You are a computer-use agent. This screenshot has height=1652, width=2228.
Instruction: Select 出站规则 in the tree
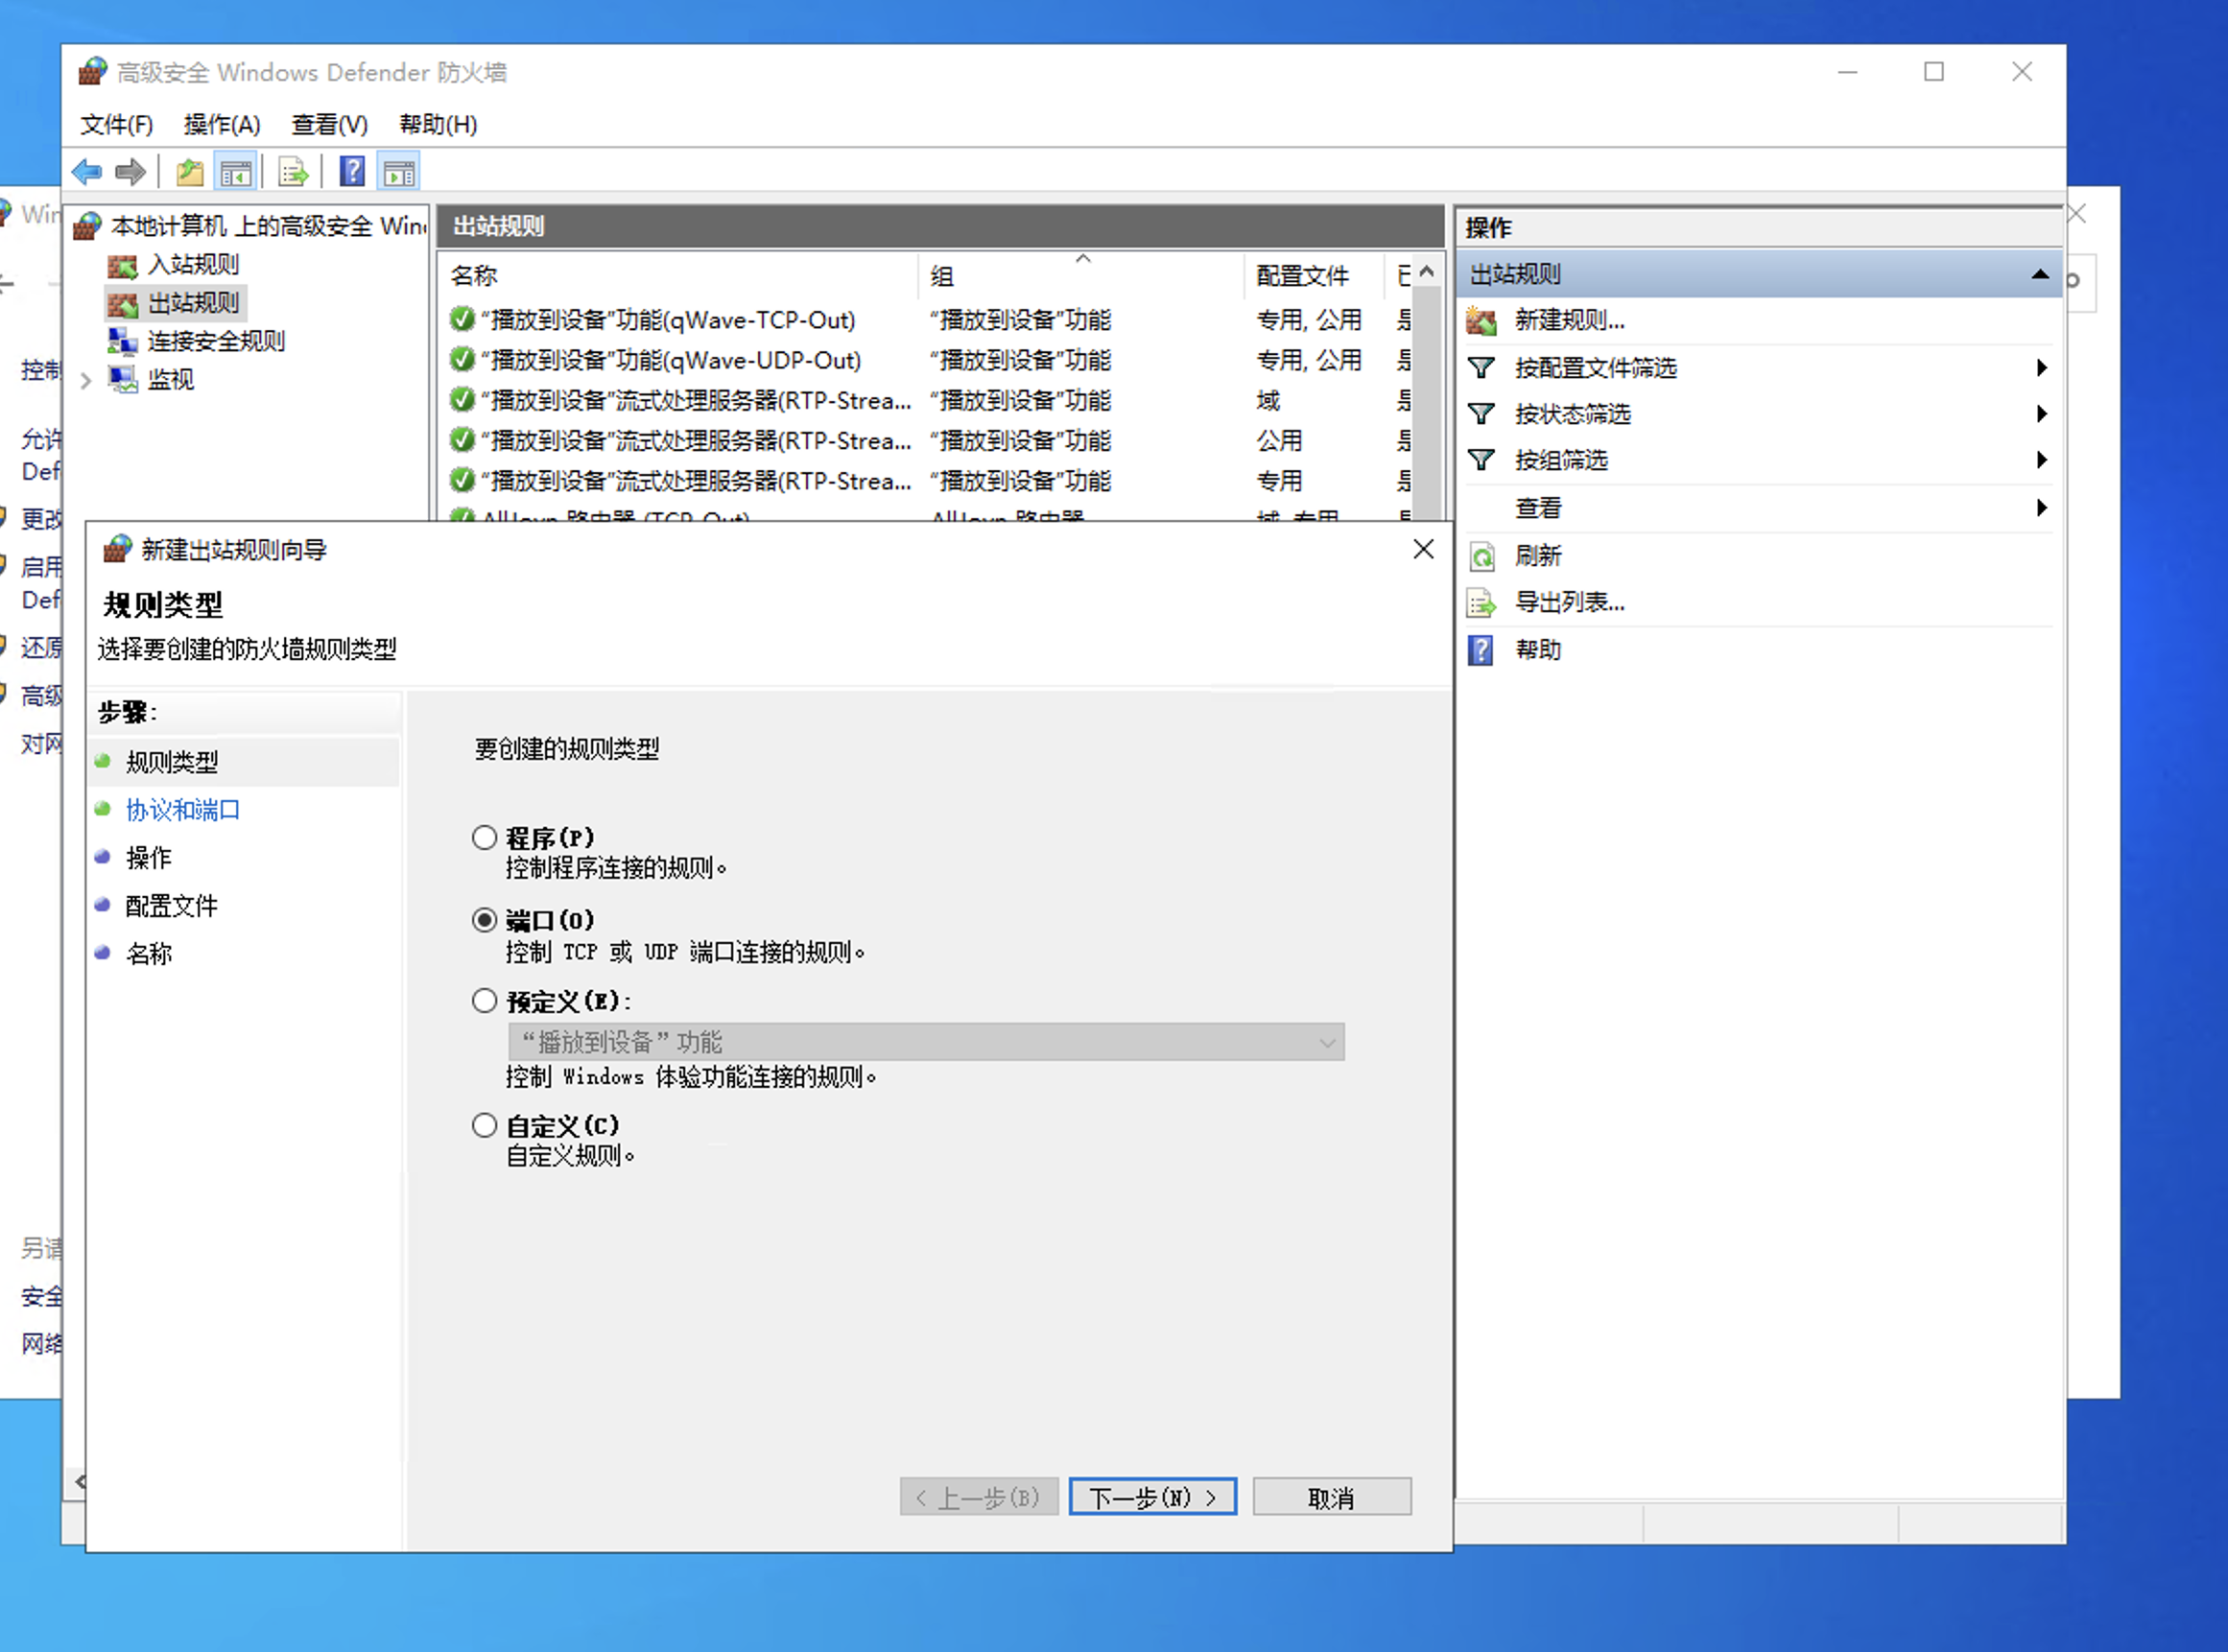(x=193, y=303)
